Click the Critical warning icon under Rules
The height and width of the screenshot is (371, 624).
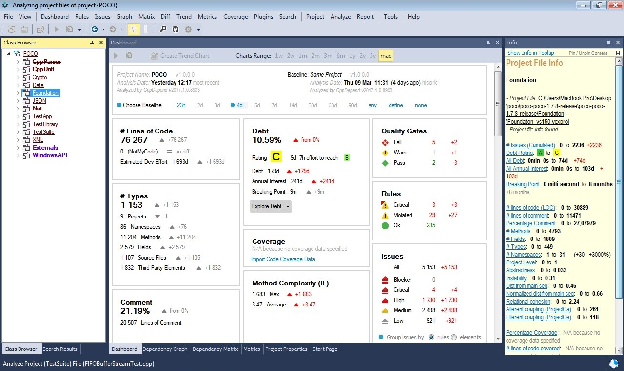(x=385, y=205)
